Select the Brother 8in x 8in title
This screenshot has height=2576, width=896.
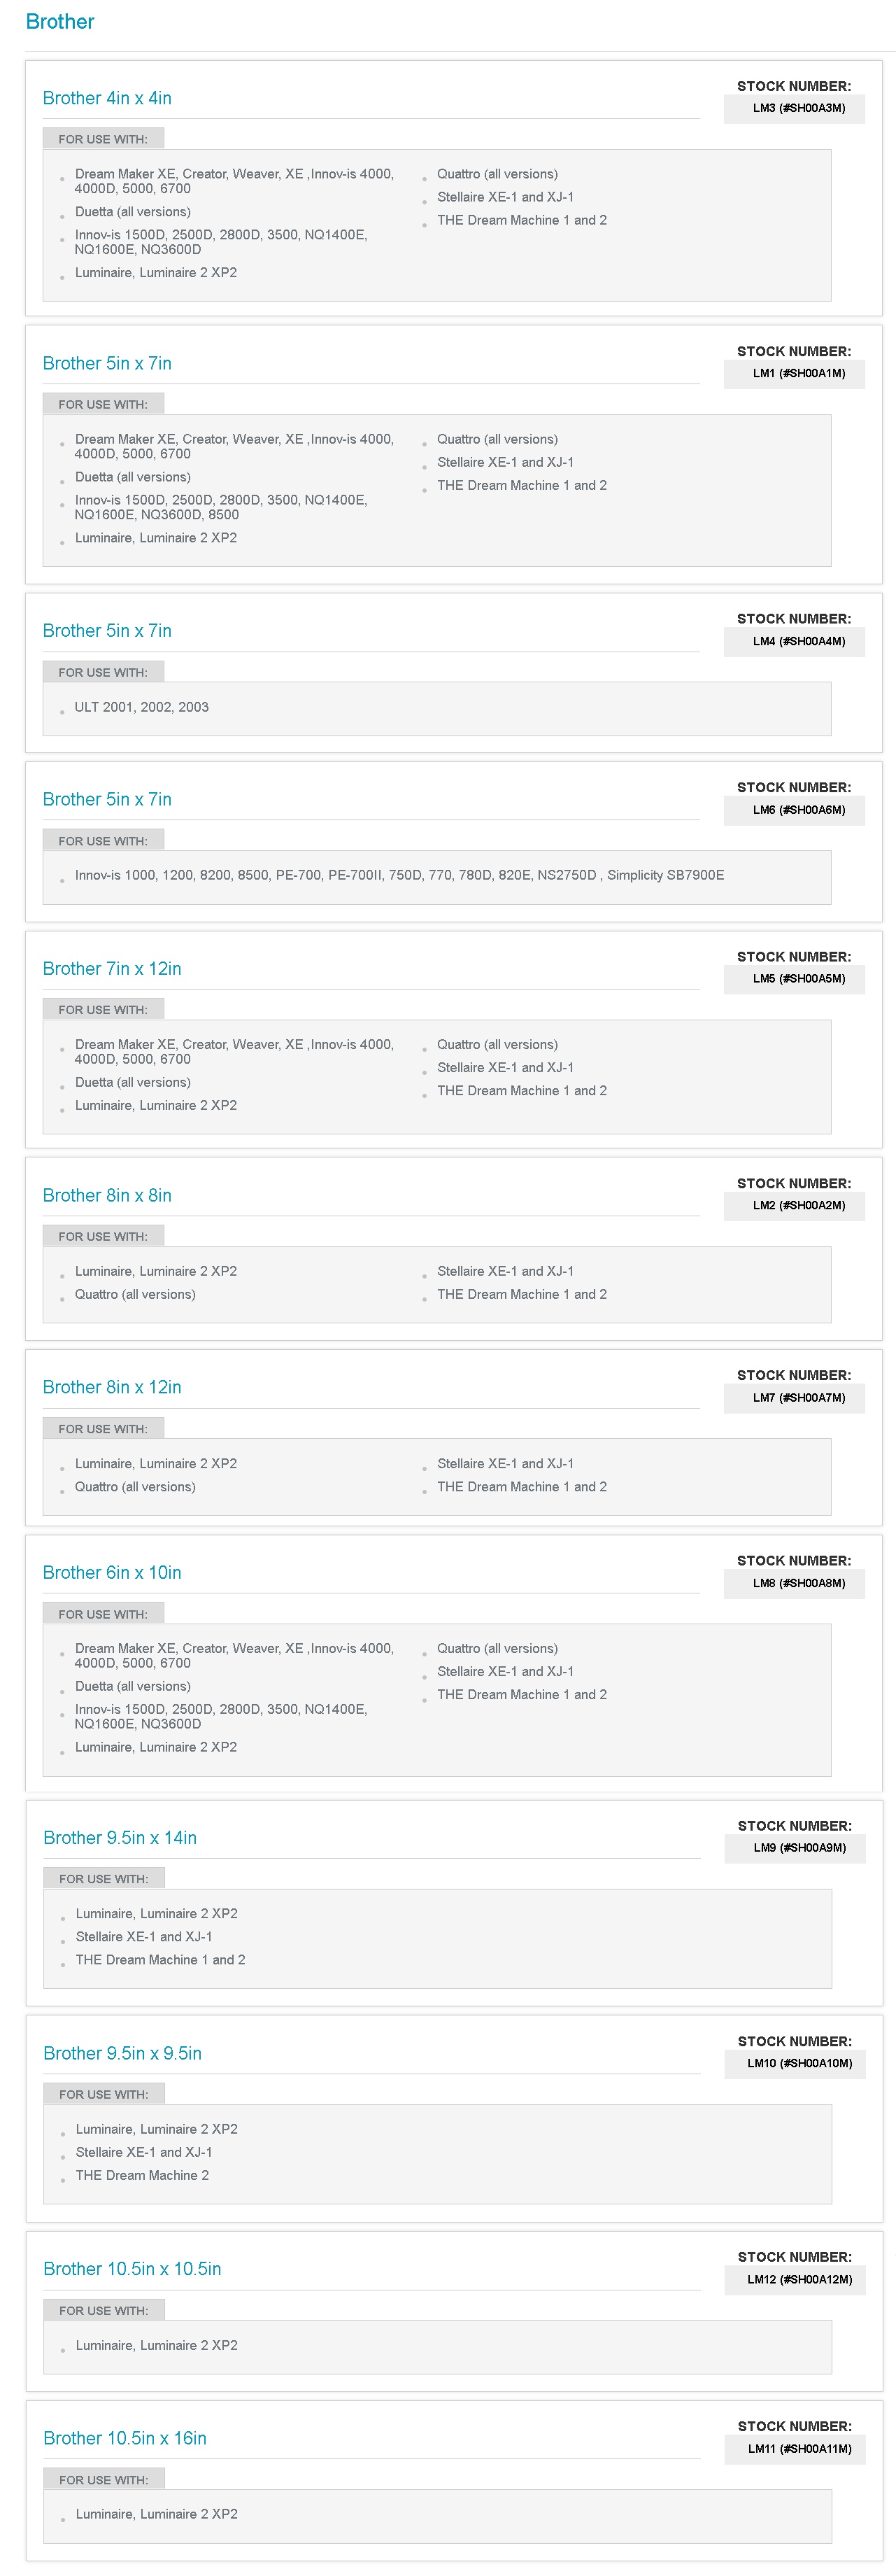coord(107,1196)
